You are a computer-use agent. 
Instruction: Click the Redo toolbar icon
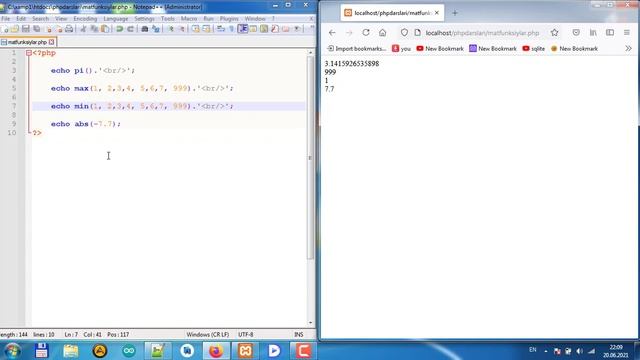131,29
